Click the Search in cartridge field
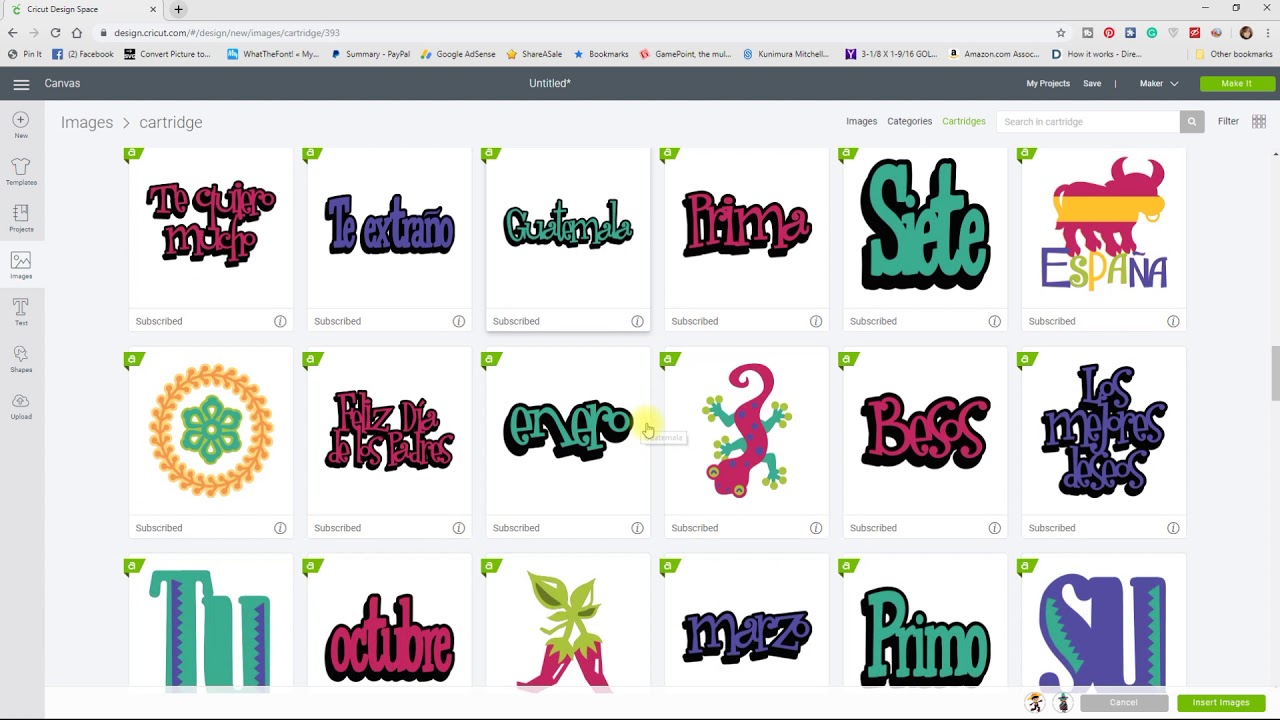Image resolution: width=1280 pixels, height=720 pixels. point(1088,122)
